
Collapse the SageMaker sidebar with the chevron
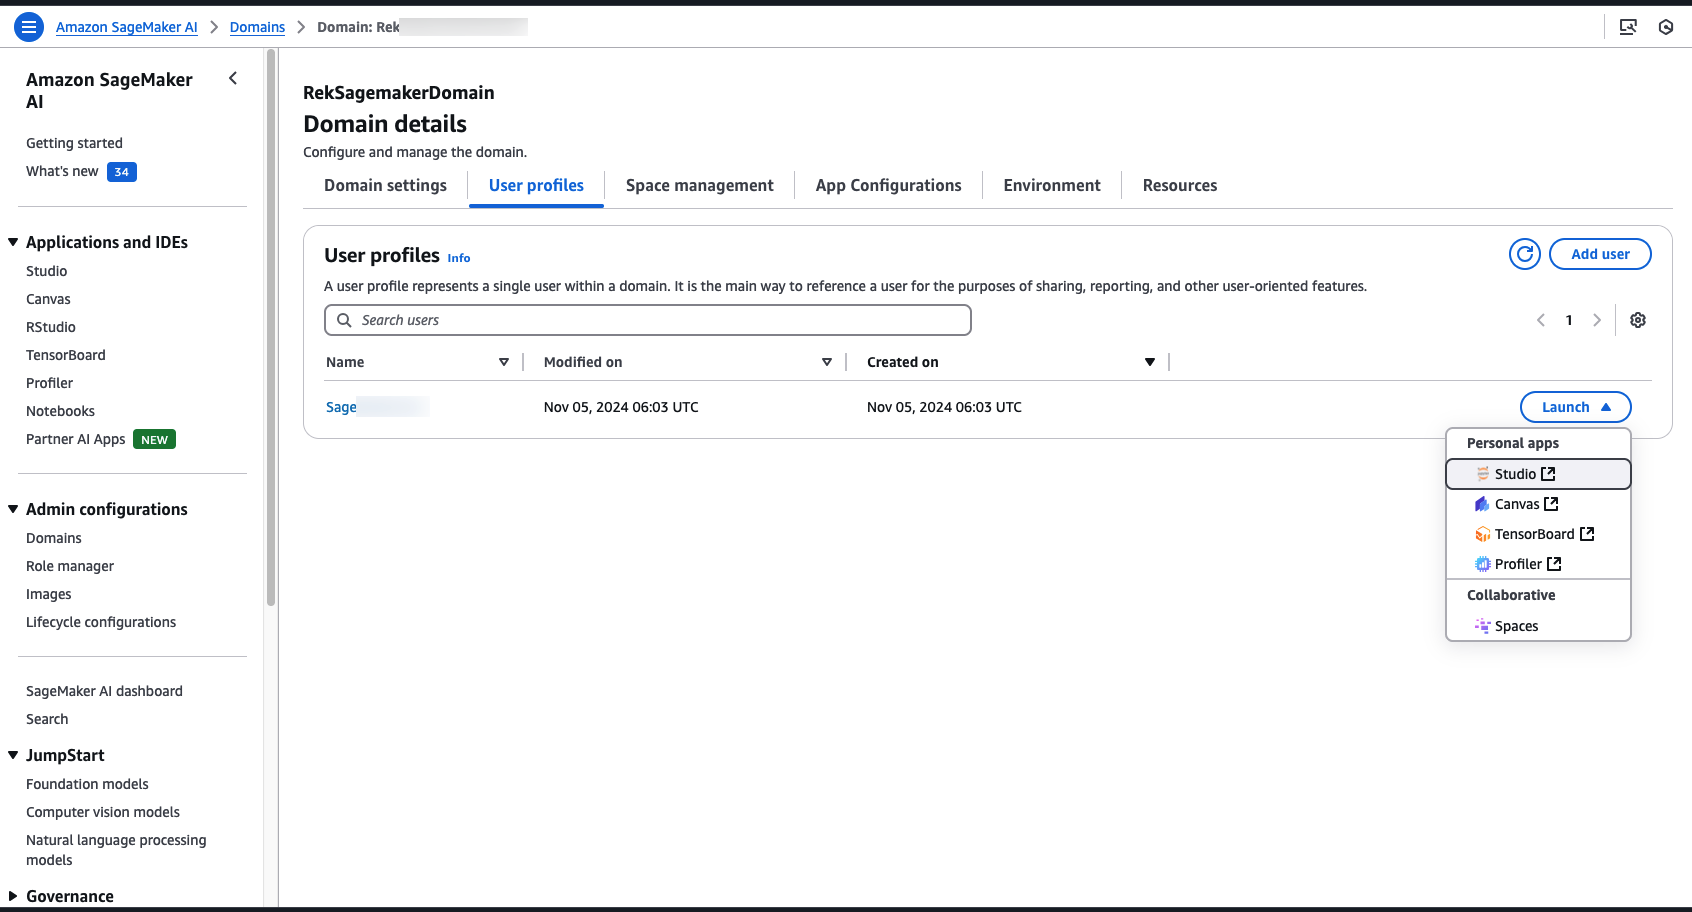[233, 78]
